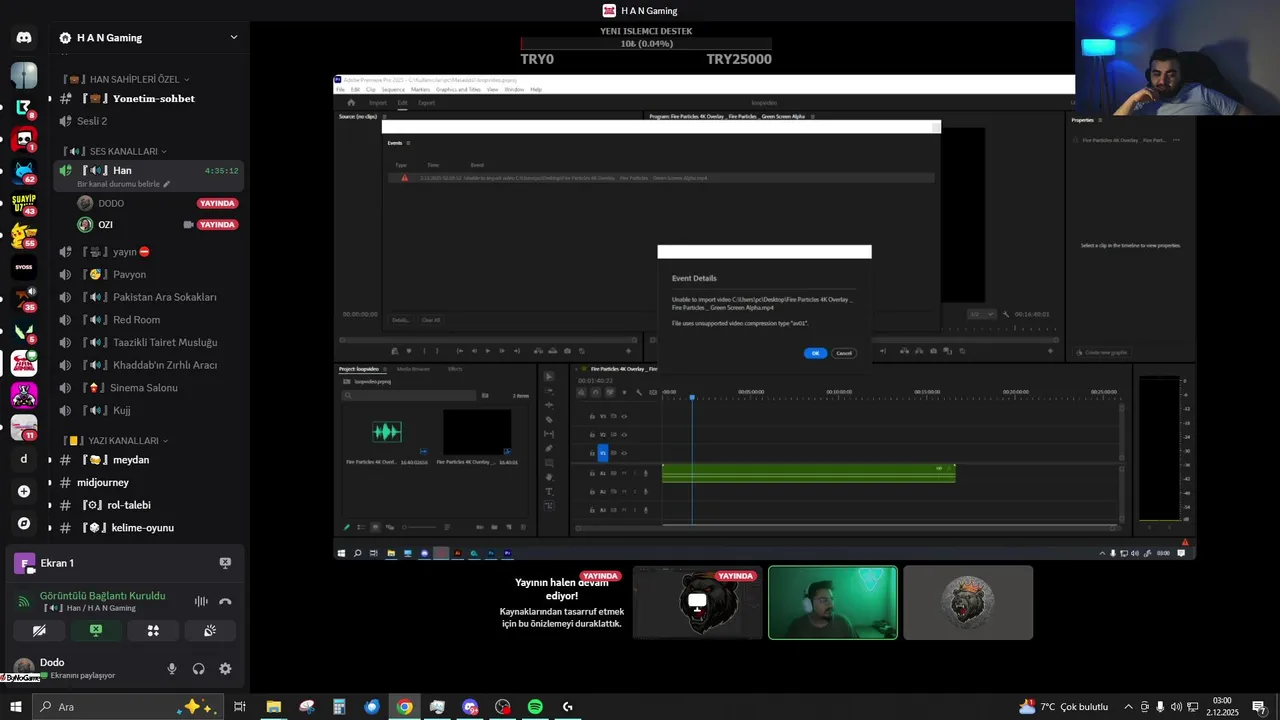Join the Sesli 2 voice channel
Image resolution: width=1280 pixels, height=720 pixels.
[149, 121]
